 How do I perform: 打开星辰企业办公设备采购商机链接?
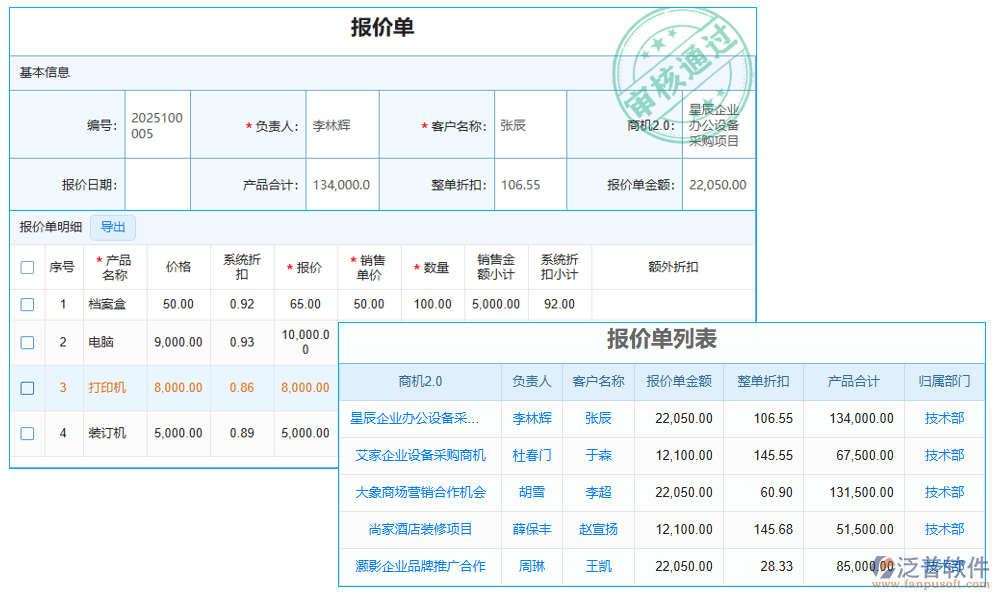pos(417,418)
